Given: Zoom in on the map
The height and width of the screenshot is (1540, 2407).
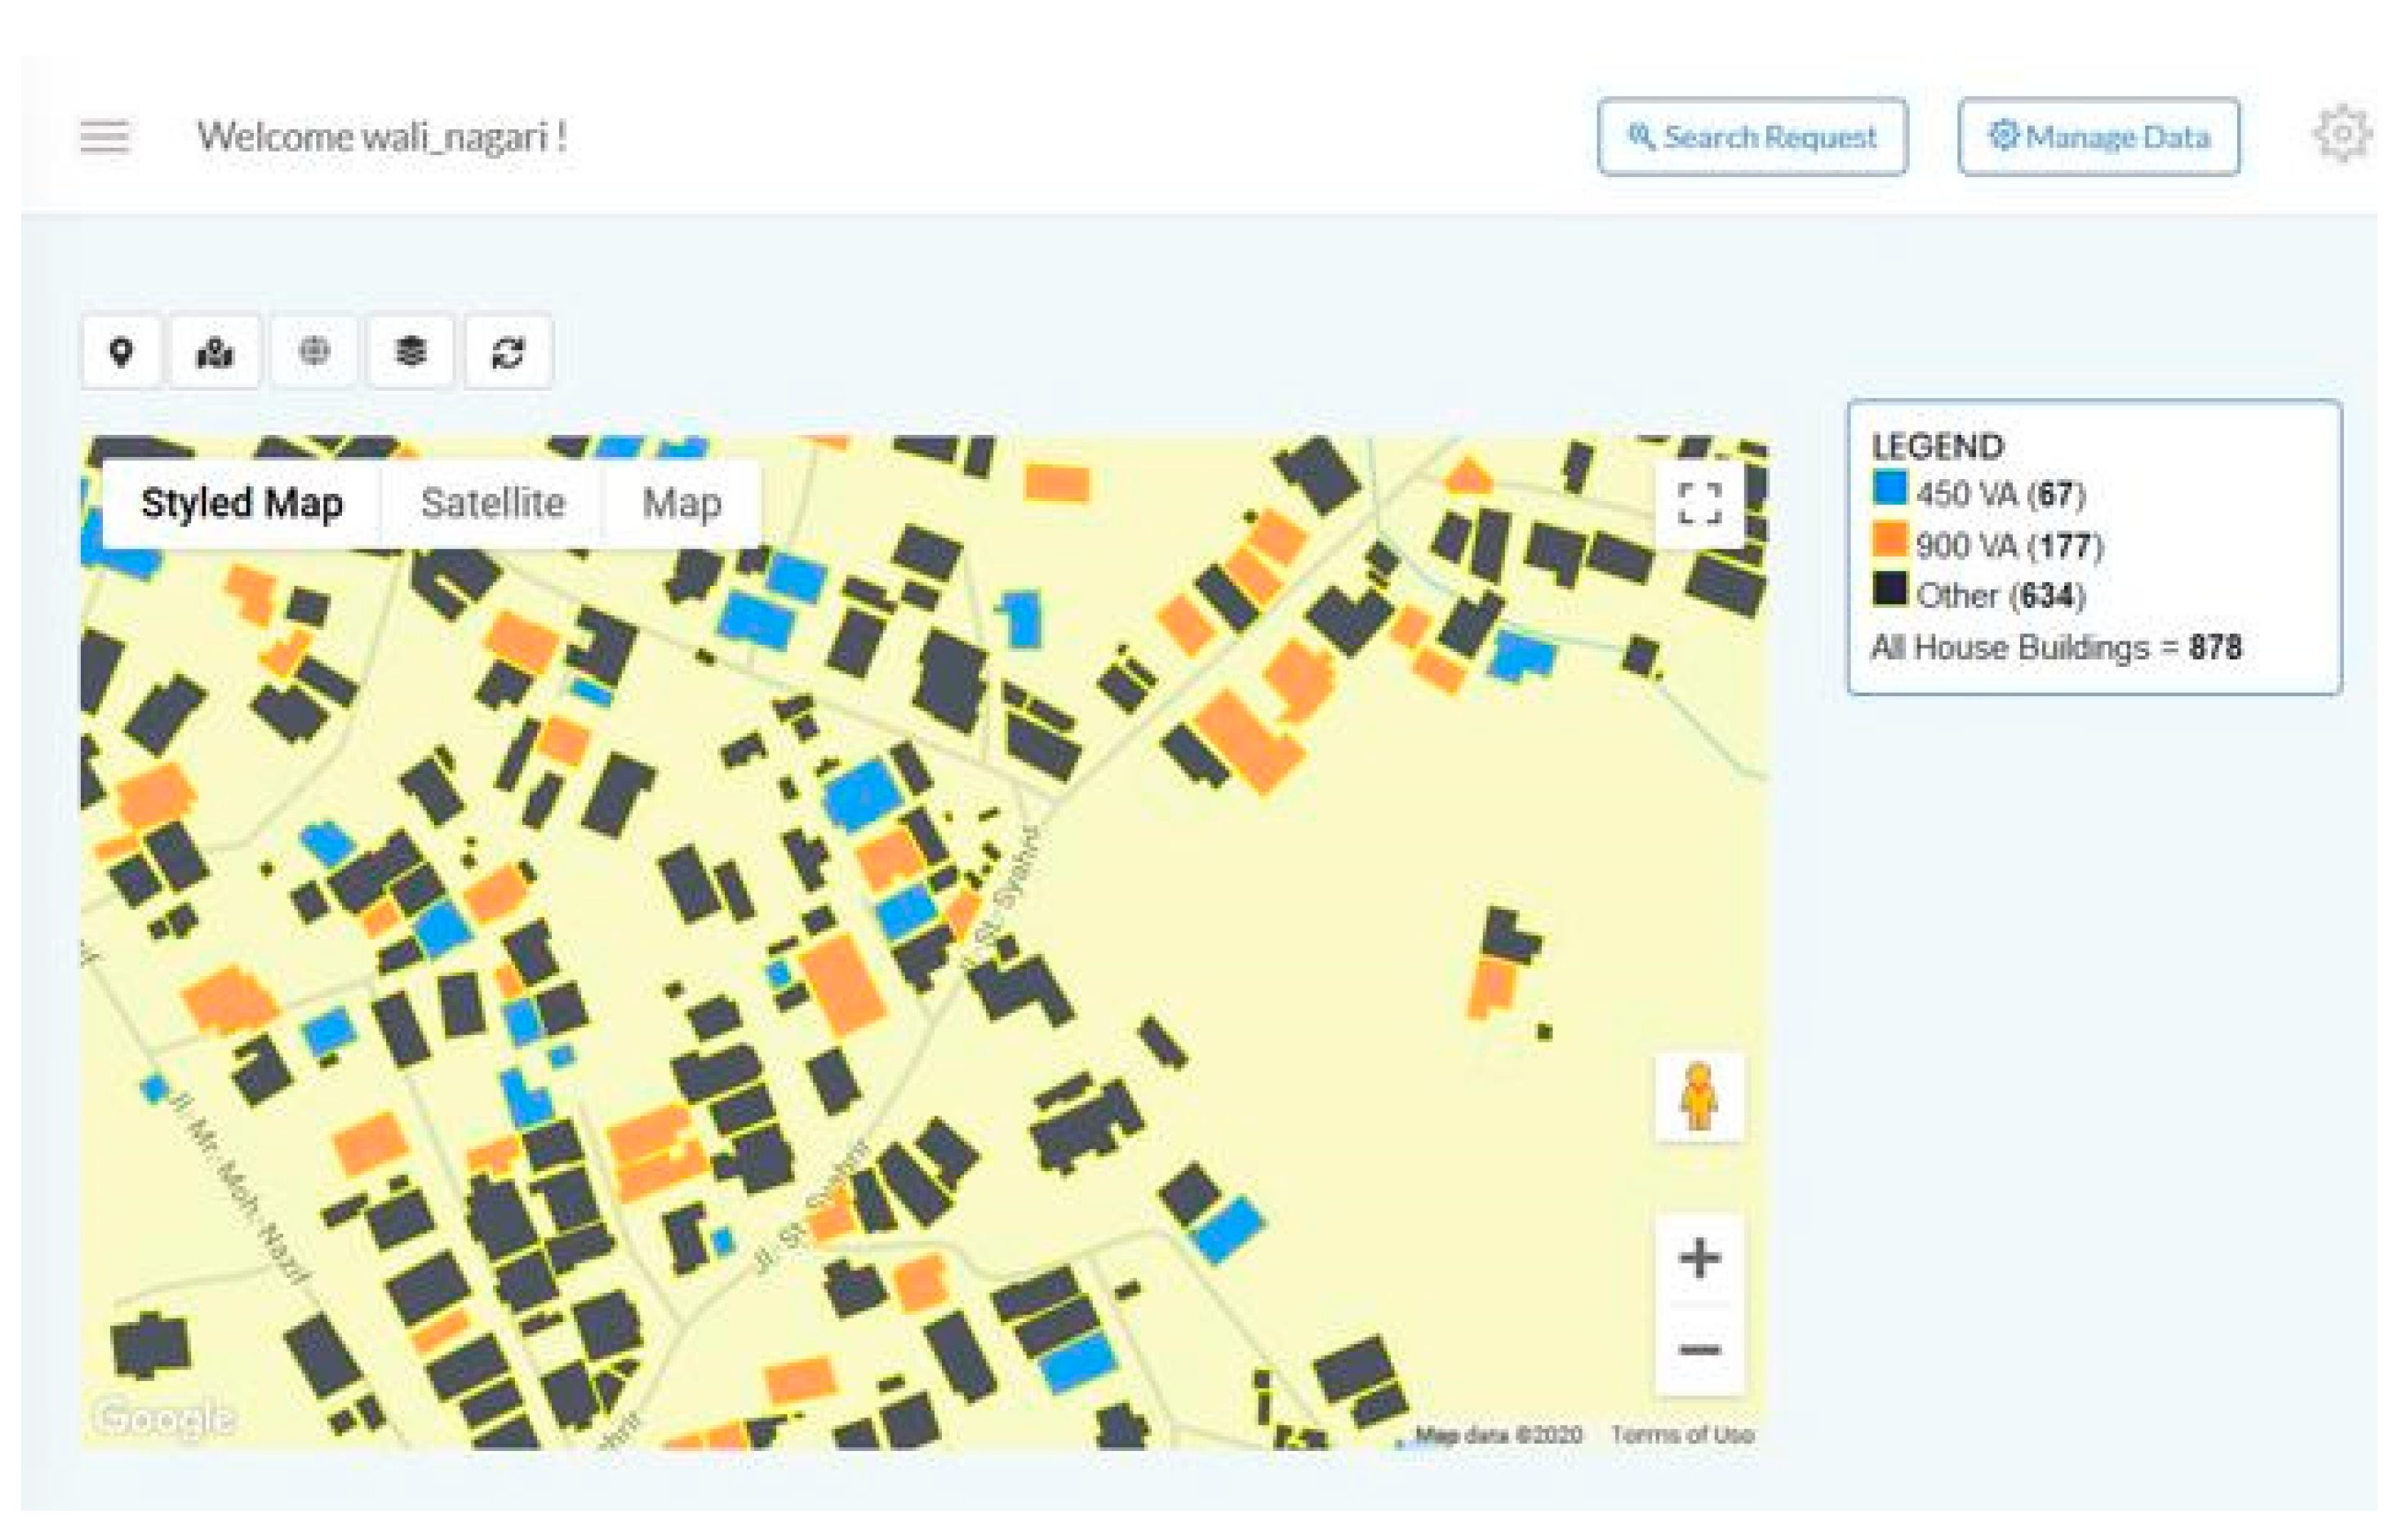Looking at the screenshot, I should (1699, 1258).
